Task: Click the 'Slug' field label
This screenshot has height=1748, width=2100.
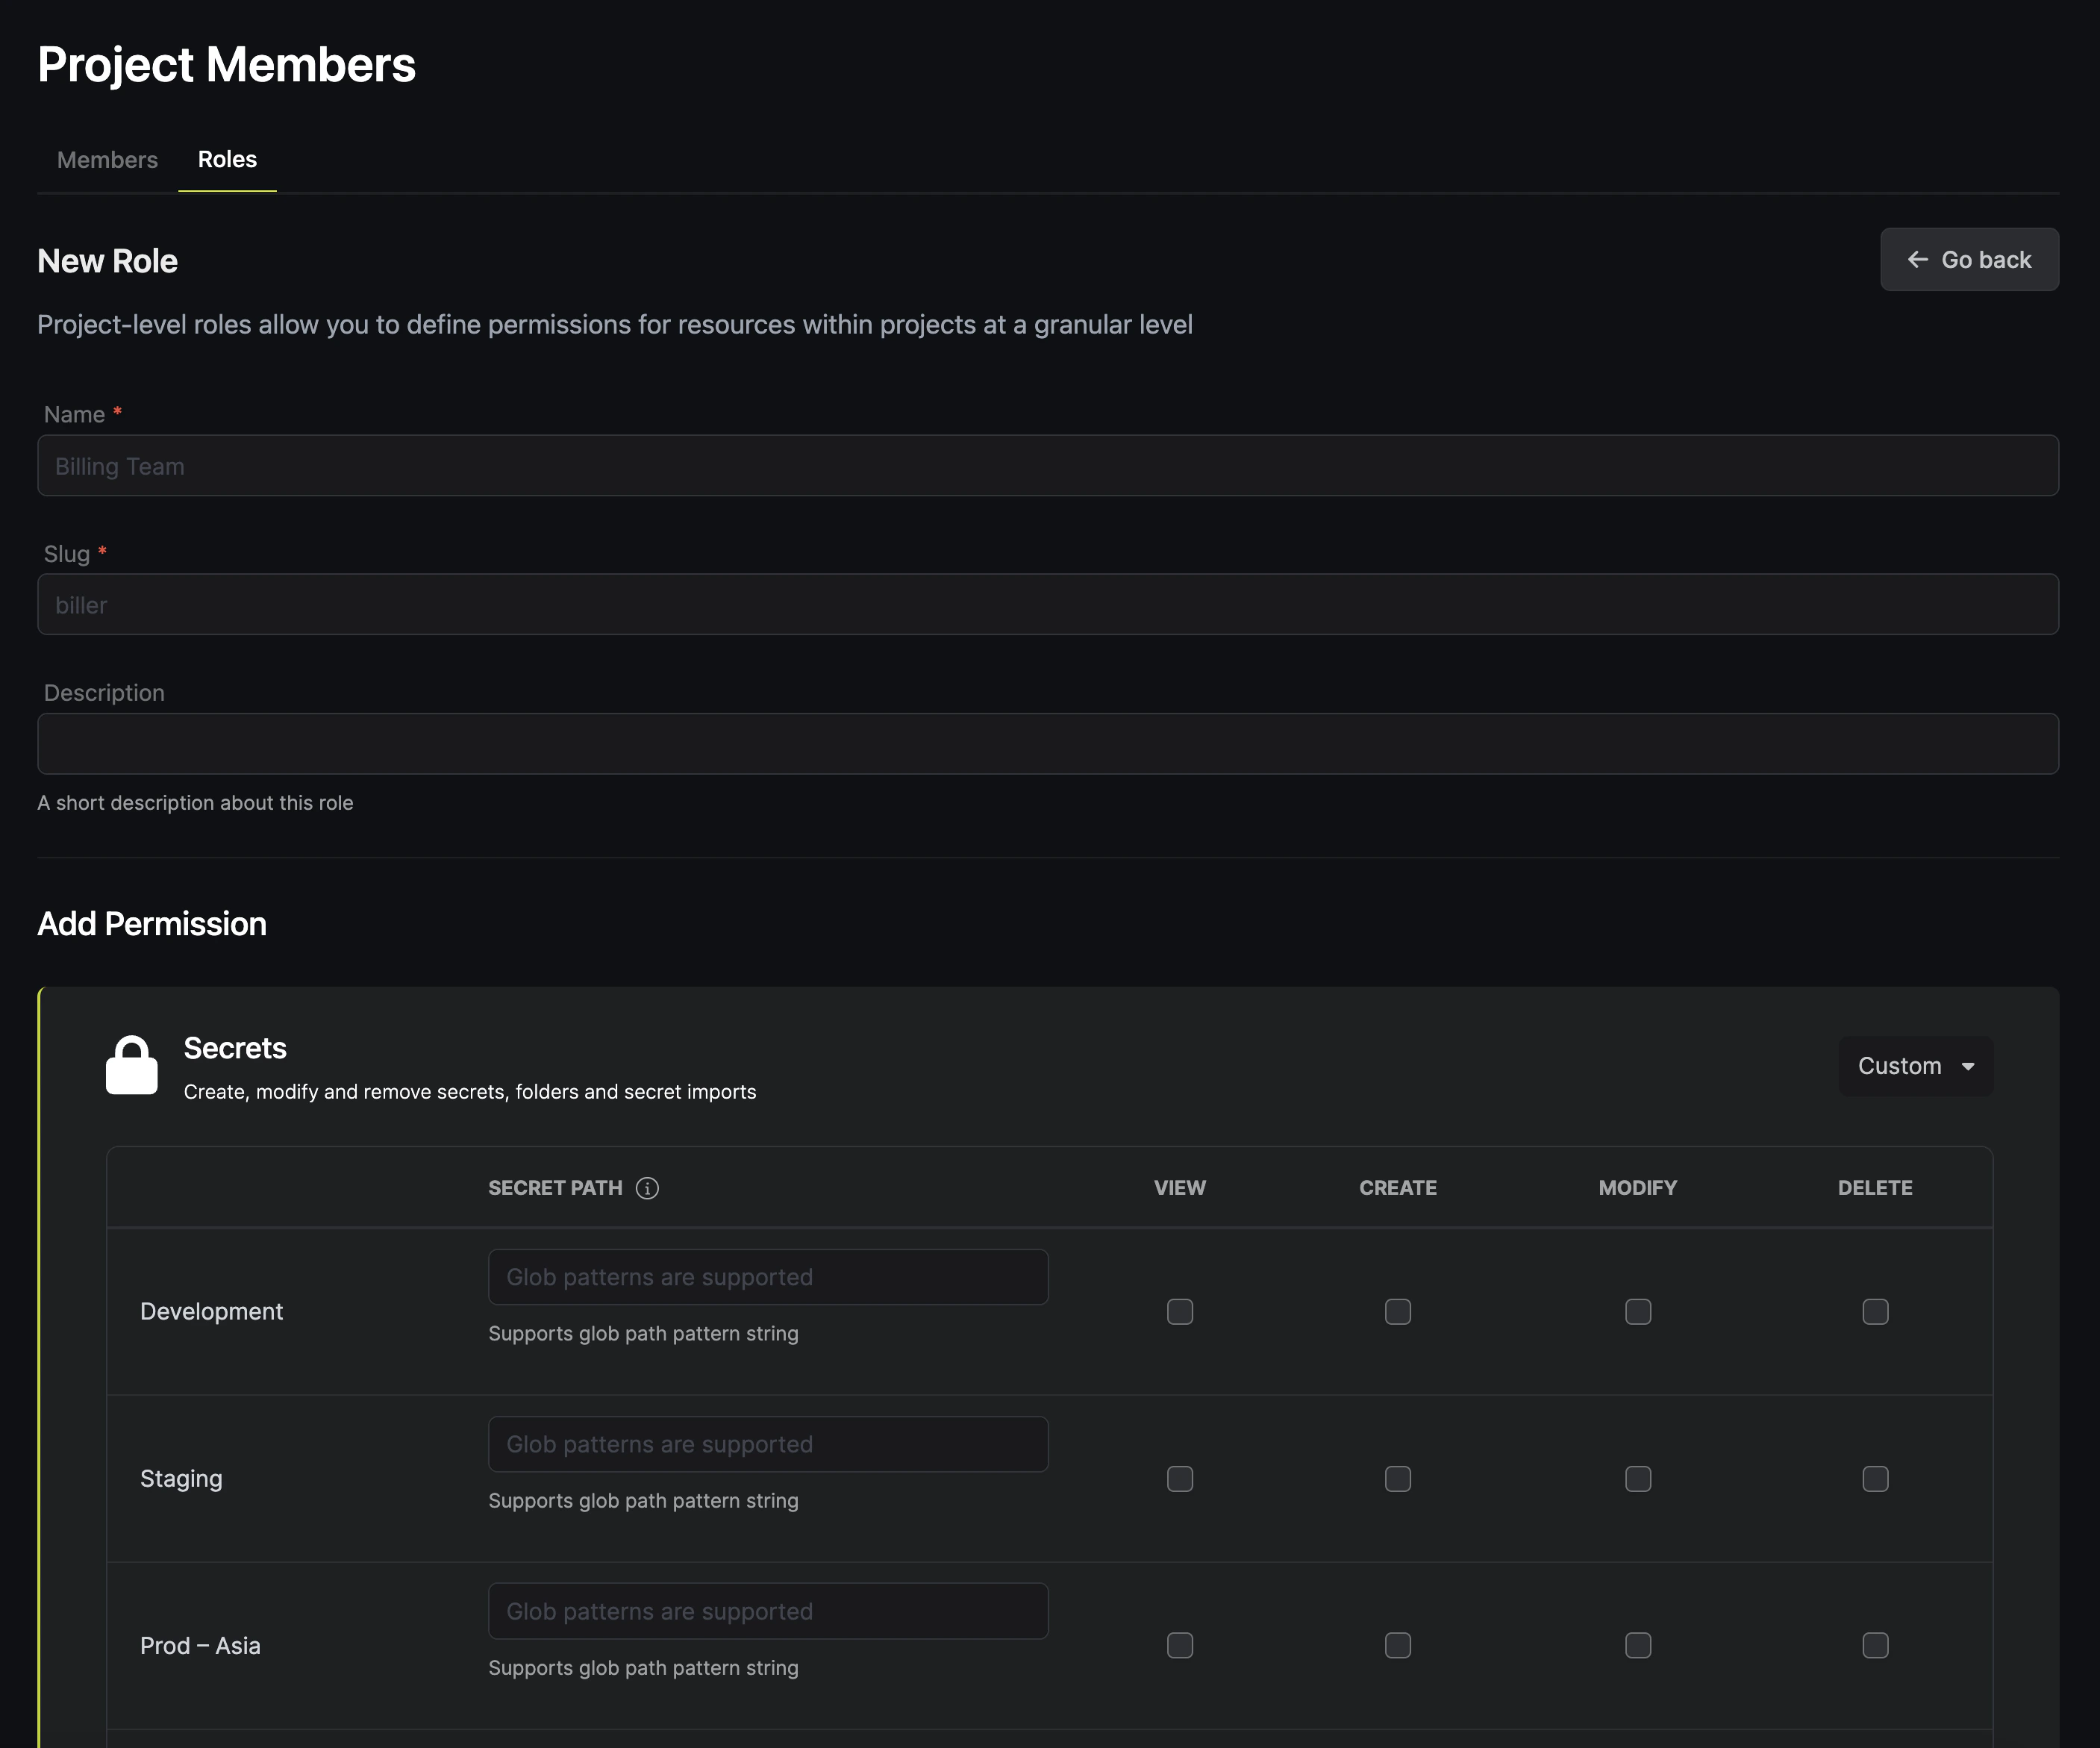Action: click(67, 553)
